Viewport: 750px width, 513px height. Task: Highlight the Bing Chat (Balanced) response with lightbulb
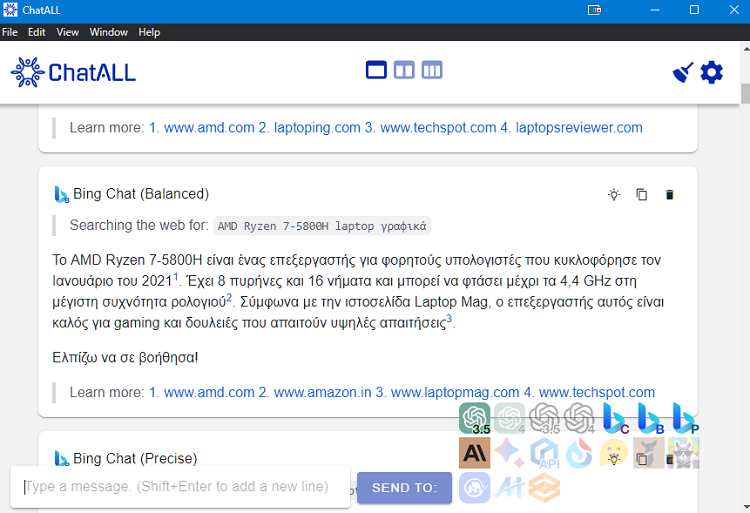614,194
